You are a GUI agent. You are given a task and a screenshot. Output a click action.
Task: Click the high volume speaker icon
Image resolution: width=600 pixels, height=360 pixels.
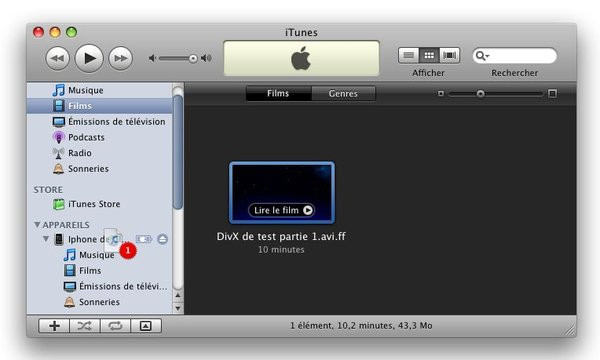[206, 58]
